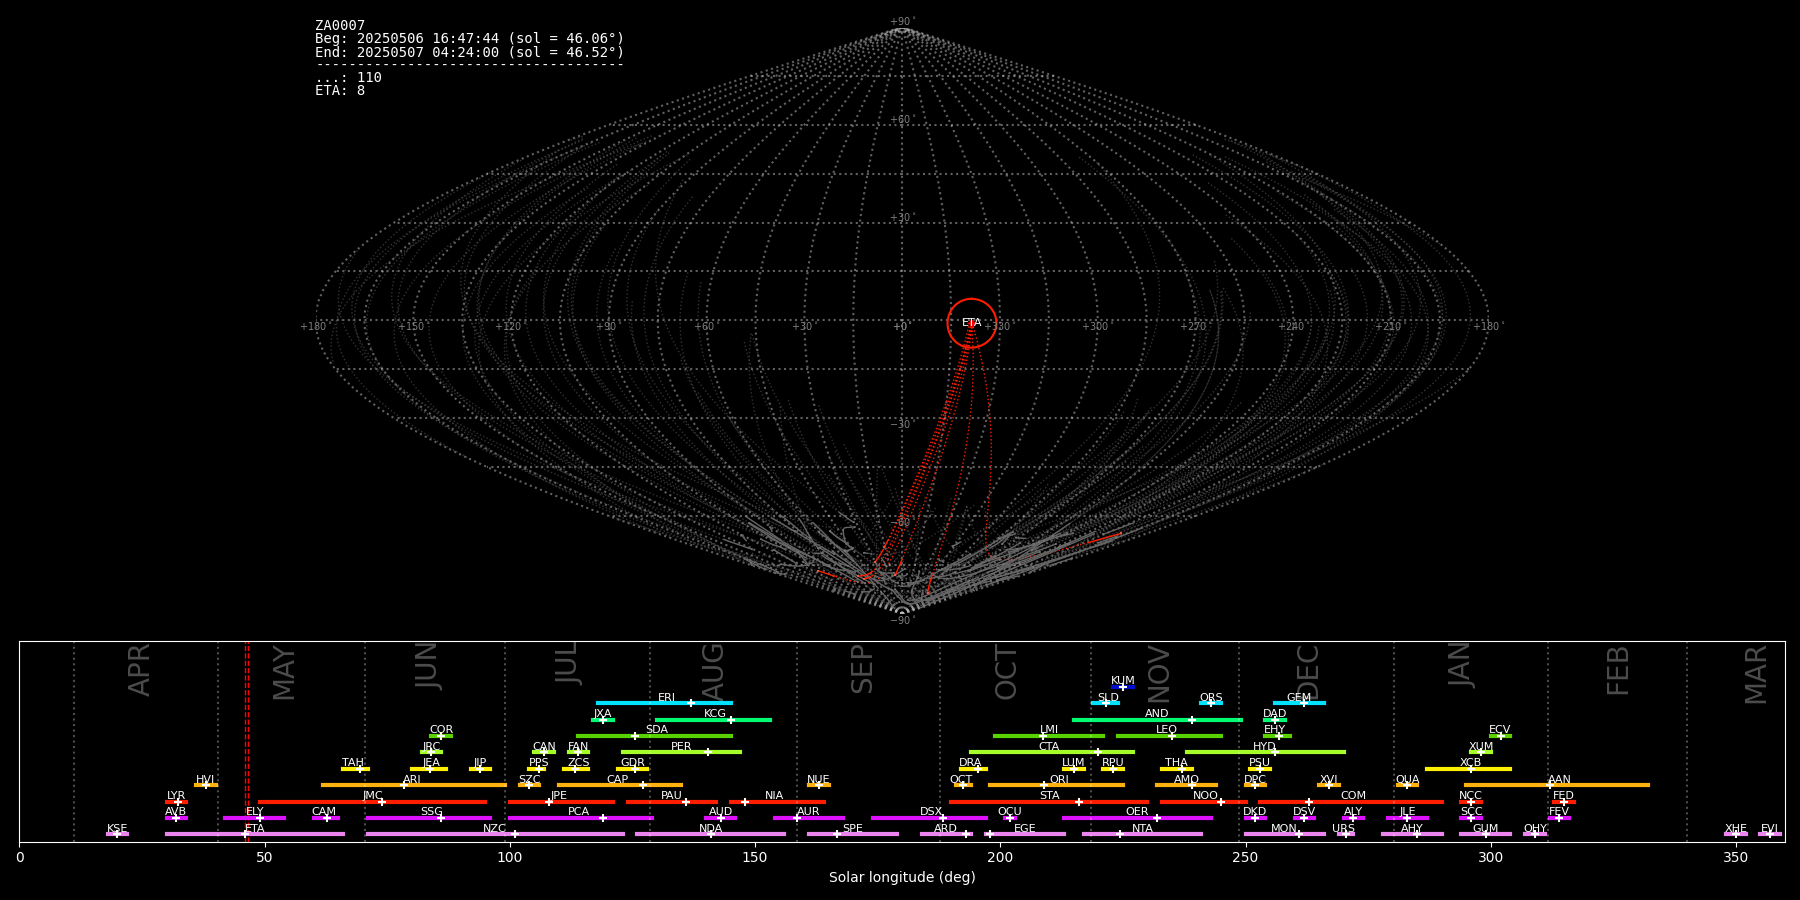
Task: Click the SLD shower label
Action: 1108,698
